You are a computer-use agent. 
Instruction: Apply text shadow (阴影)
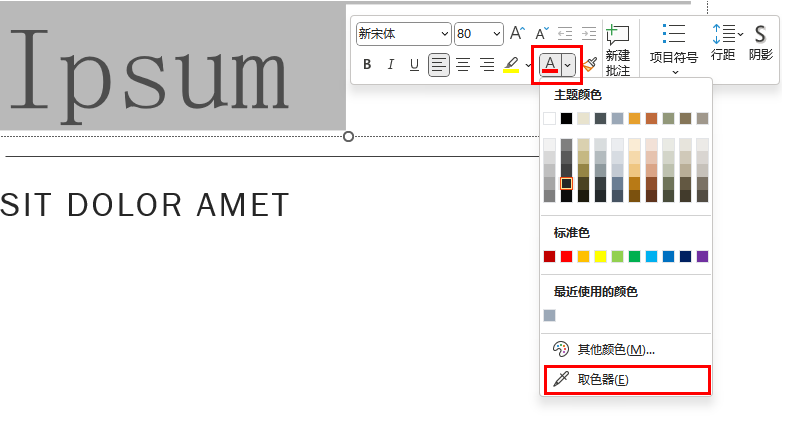[x=761, y=42]
